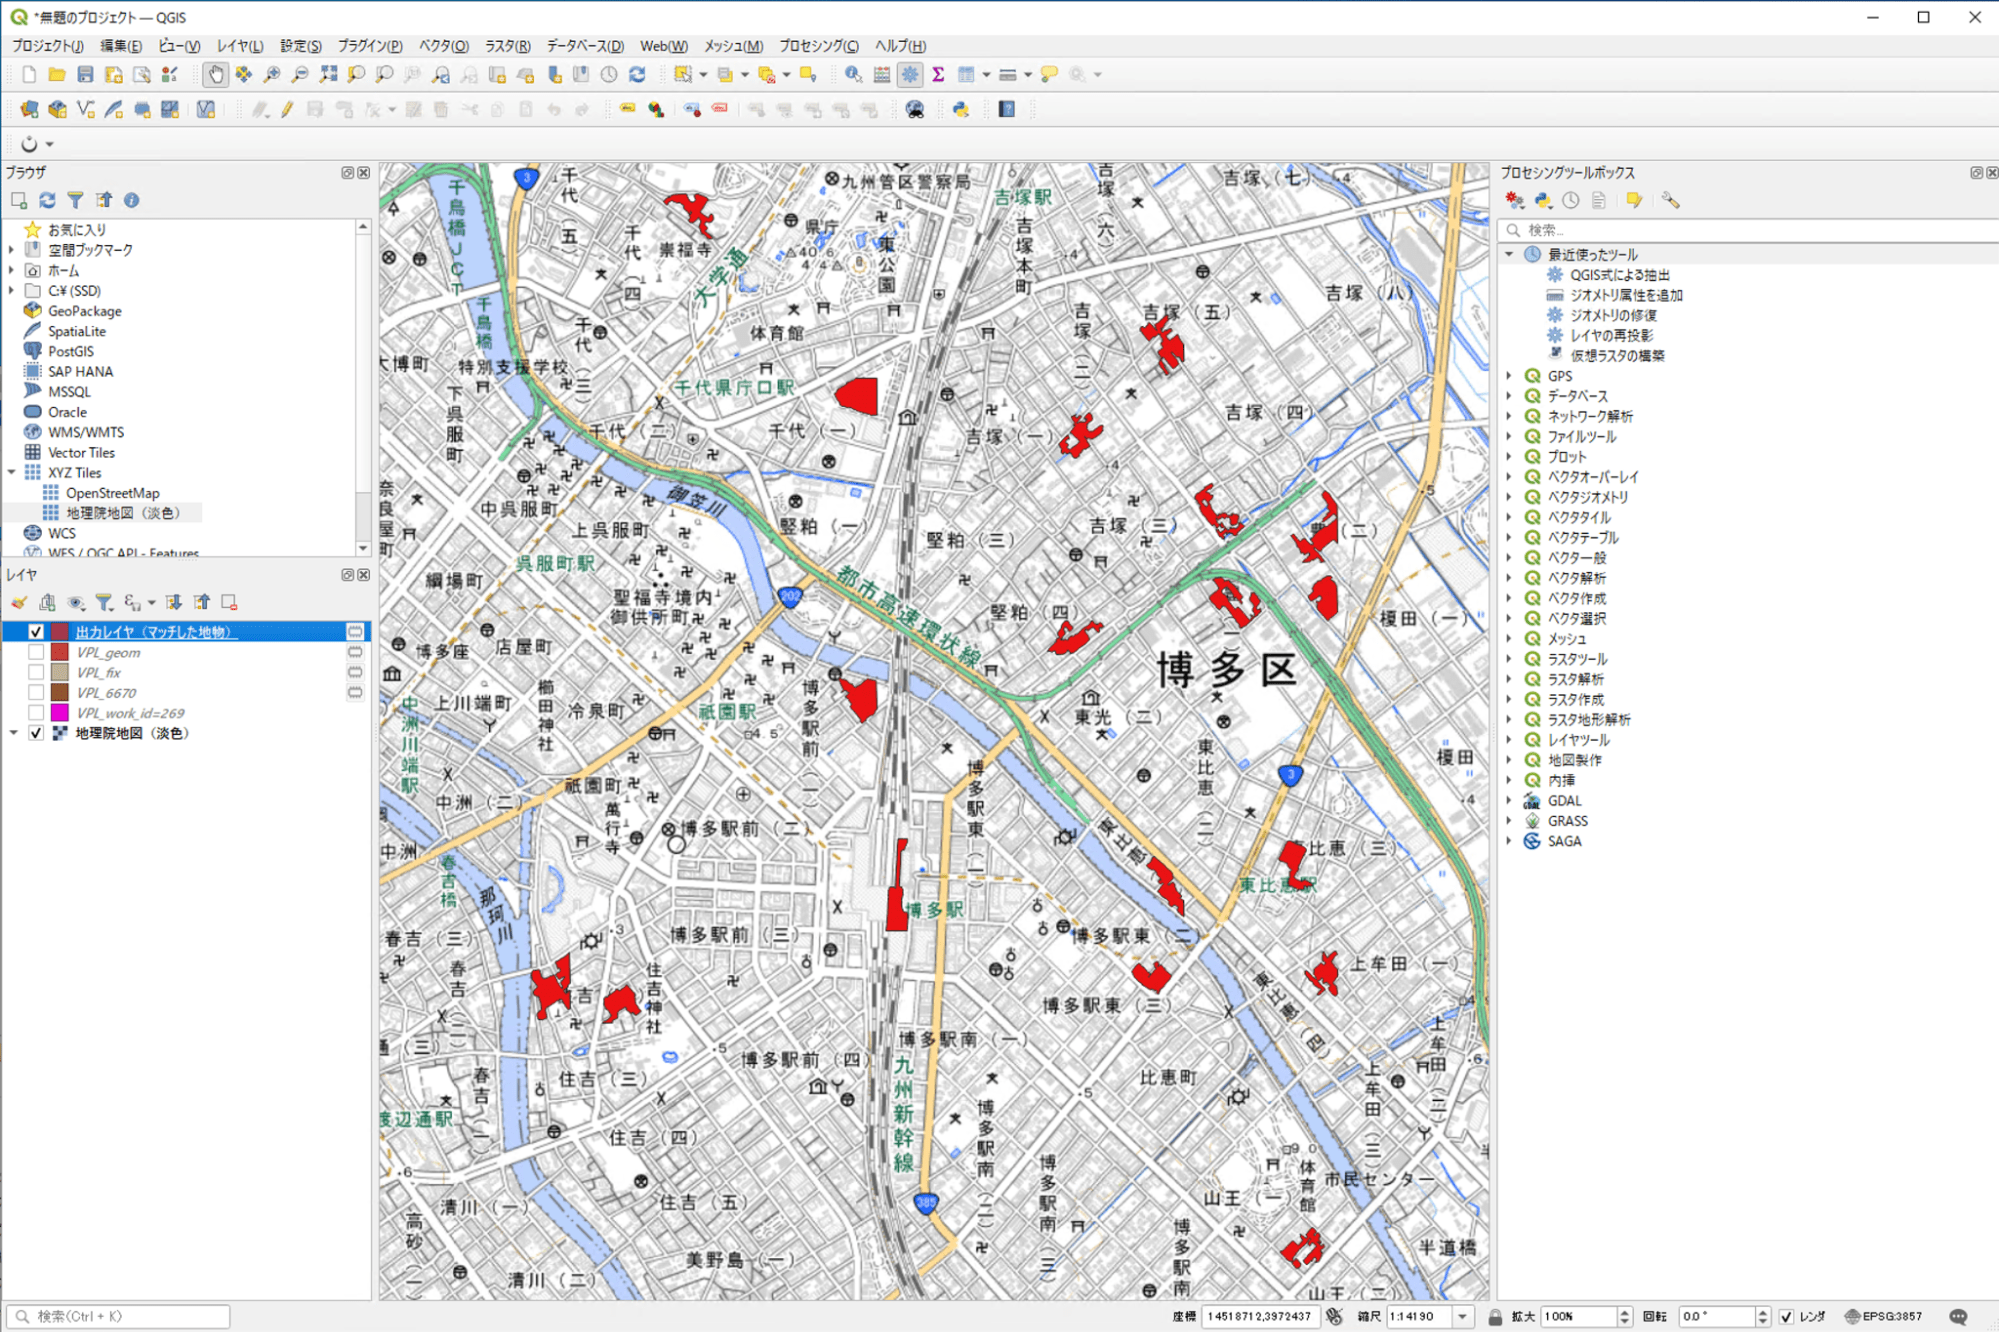This screenshot has width=1999, height=1333.
Task: Collapse the XYZ Tiles browser node
Action: [x=12, y=472]
